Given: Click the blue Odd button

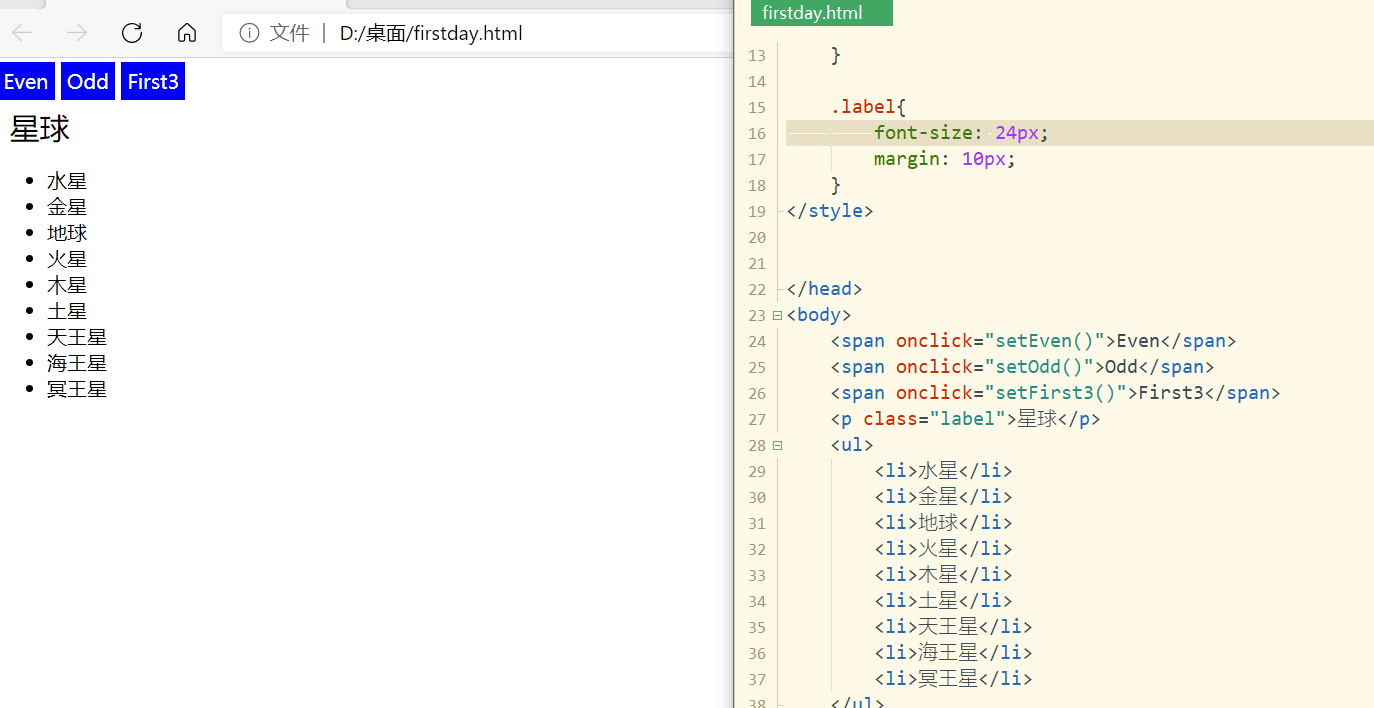Looking at the screenshot, I should pyautogui.click(x=88, y=81).
